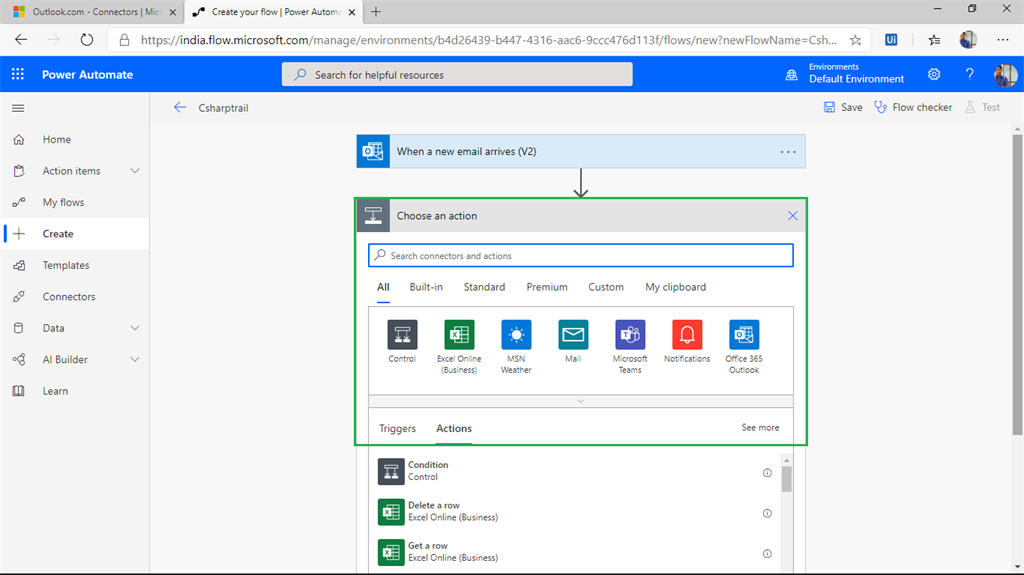Click the Csharptrail flow name
This screenshot has width=1024, height=575.
click(x=223, y=108)
